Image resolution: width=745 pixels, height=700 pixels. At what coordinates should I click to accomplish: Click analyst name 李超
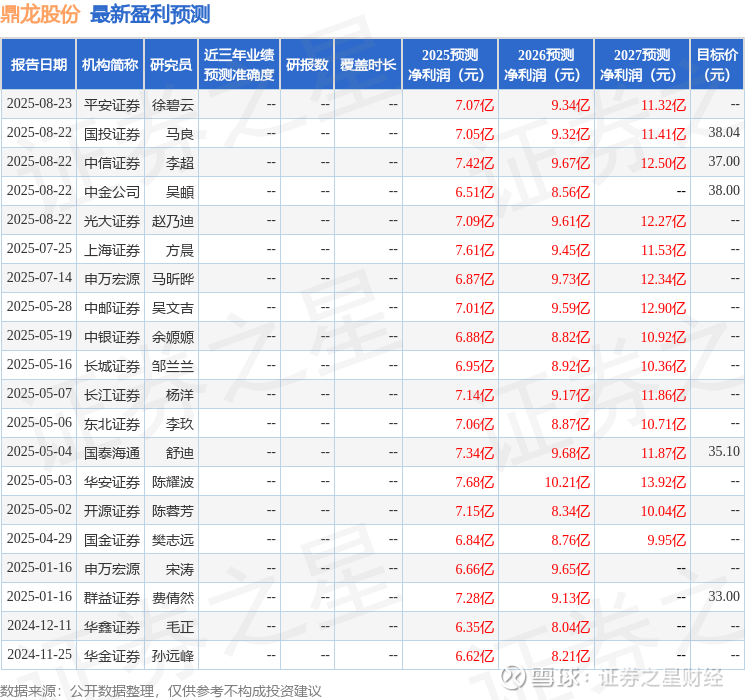coord(180,163)
